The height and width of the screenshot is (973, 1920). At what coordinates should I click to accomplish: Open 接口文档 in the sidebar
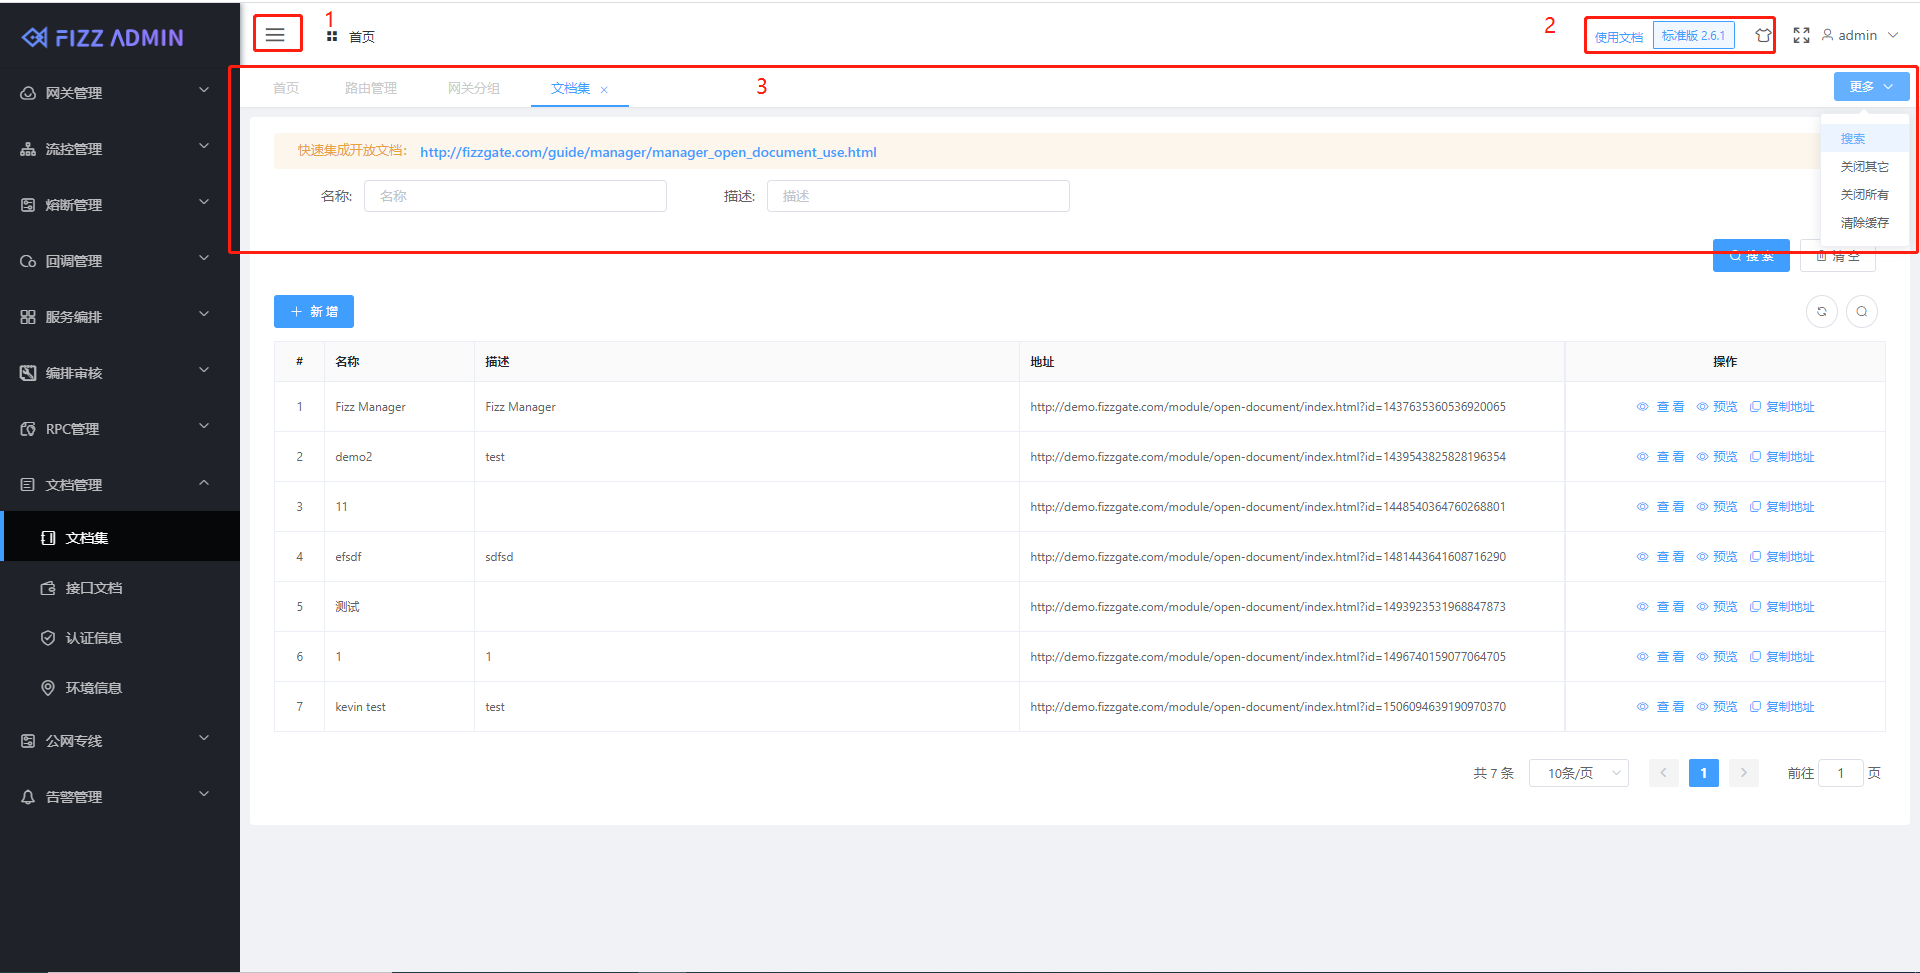pos(93,588)
